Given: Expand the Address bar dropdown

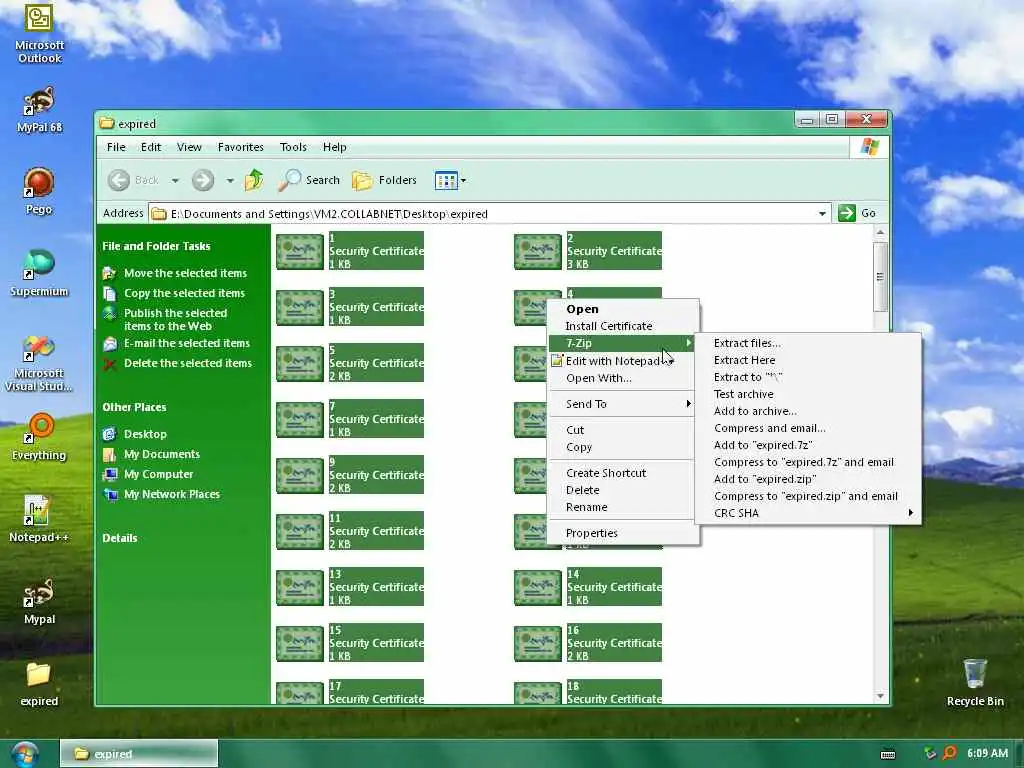Looking at the screenshot, I should click(x=822, y=214).
